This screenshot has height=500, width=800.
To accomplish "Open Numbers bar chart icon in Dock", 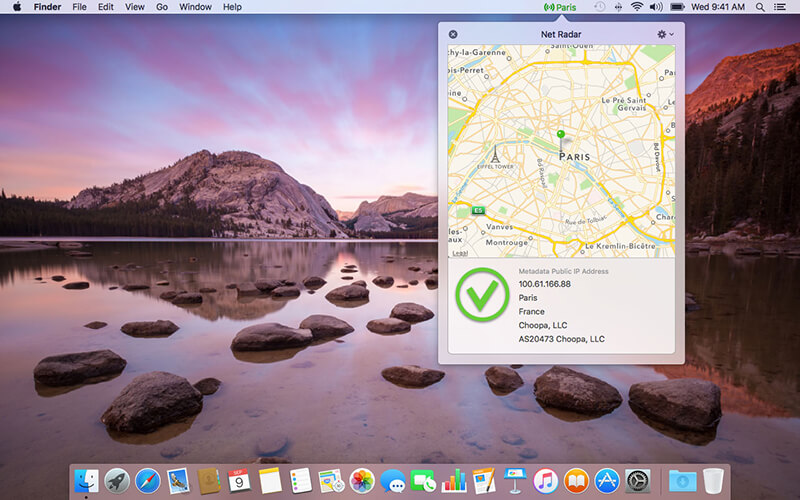I will point(454,481).
